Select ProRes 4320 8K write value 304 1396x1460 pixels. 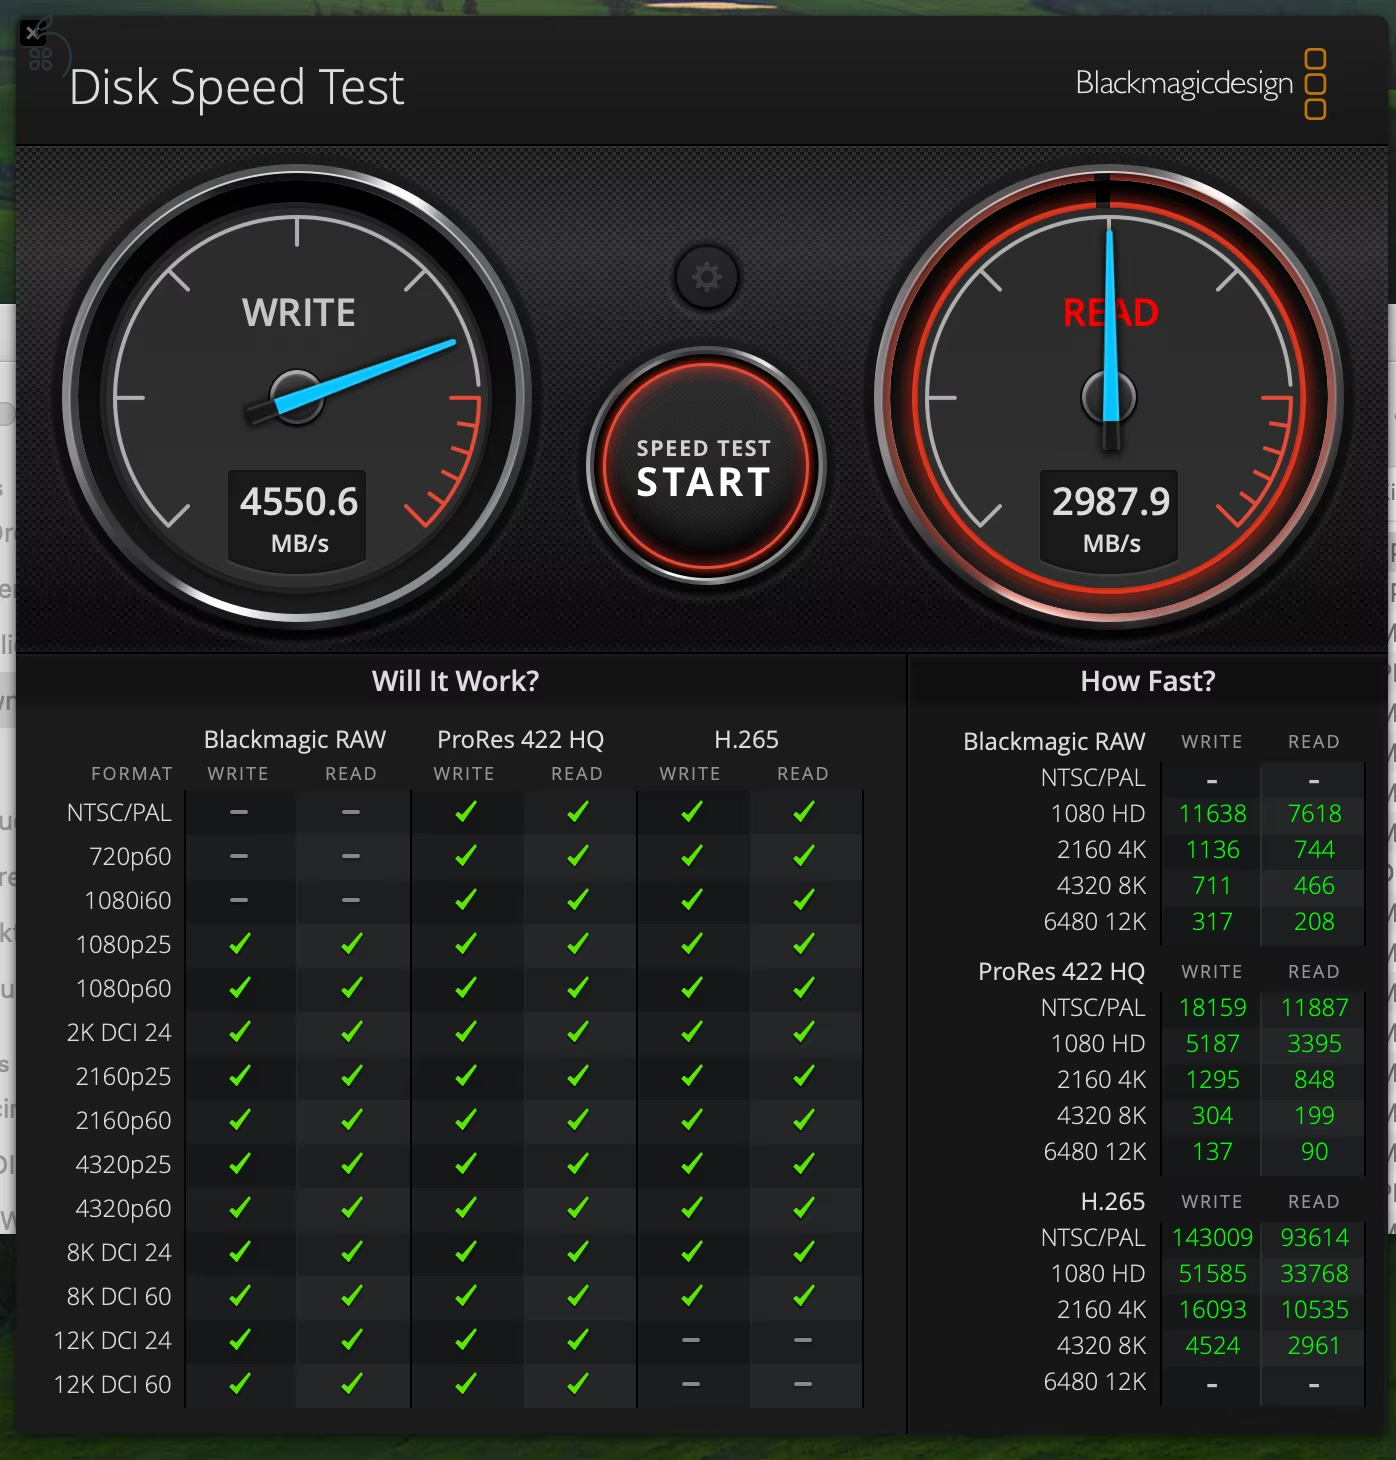pos(1212,1116)
